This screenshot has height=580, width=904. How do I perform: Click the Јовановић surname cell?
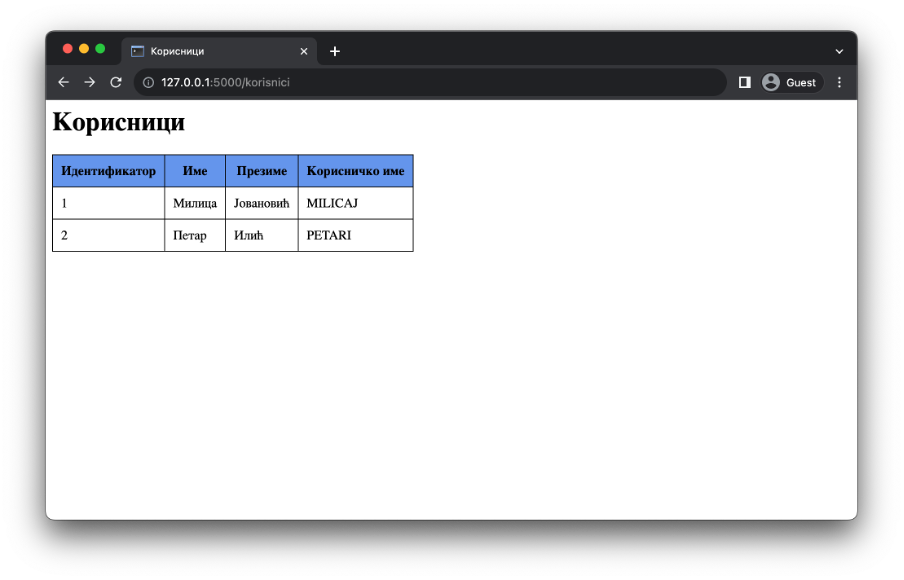[261, 203]
